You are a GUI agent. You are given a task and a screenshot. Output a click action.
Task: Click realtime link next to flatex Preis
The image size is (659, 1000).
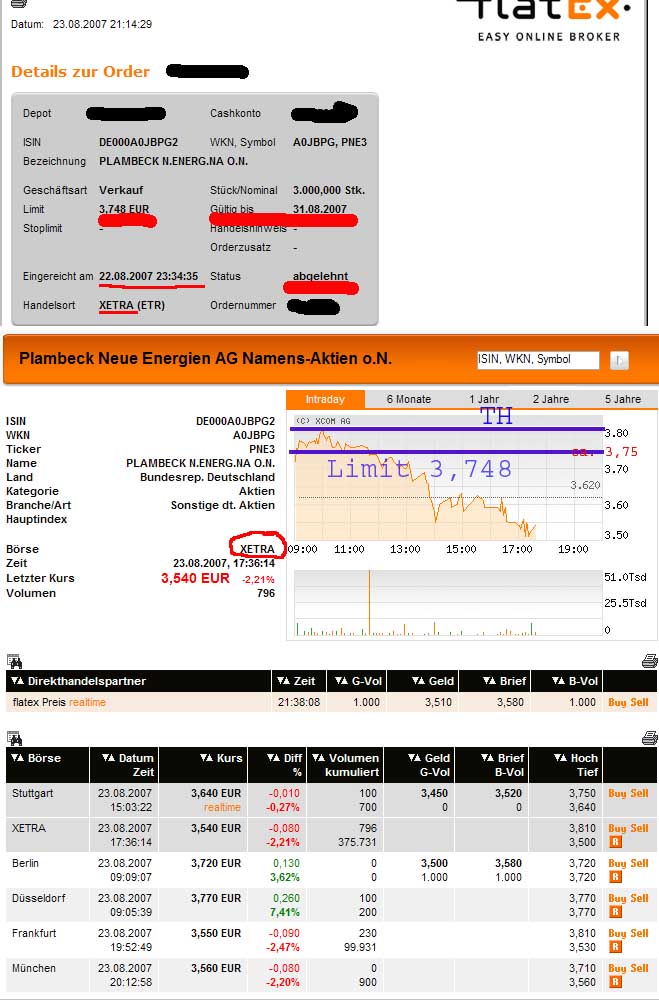[x=87, y=702]
